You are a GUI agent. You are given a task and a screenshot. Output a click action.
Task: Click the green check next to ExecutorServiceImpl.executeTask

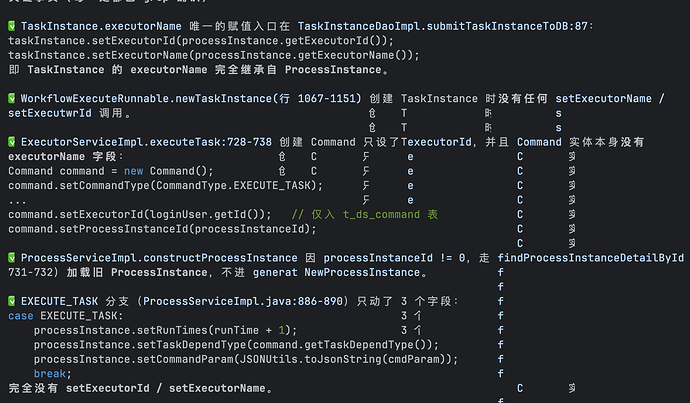pyautogui.click(x=12, y=142)
